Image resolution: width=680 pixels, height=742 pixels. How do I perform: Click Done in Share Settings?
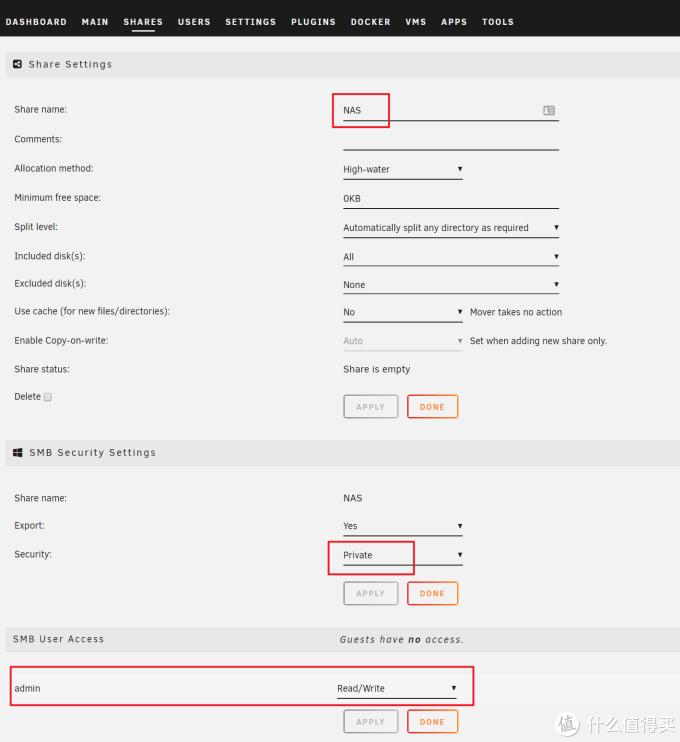[432, 406]
